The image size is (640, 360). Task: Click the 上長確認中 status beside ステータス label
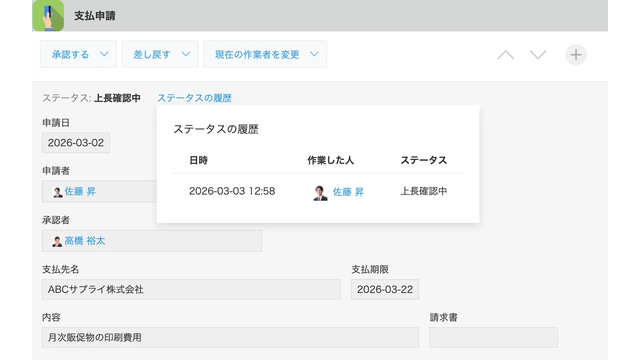[x=117, y=98]
